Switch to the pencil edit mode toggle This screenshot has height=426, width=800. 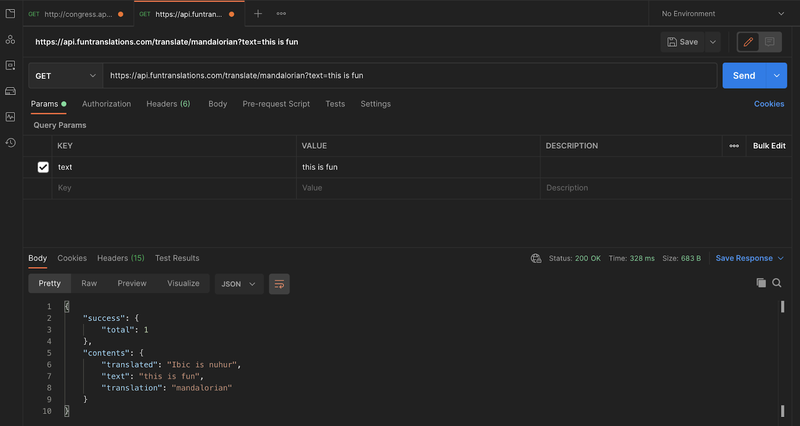(748, 42)
